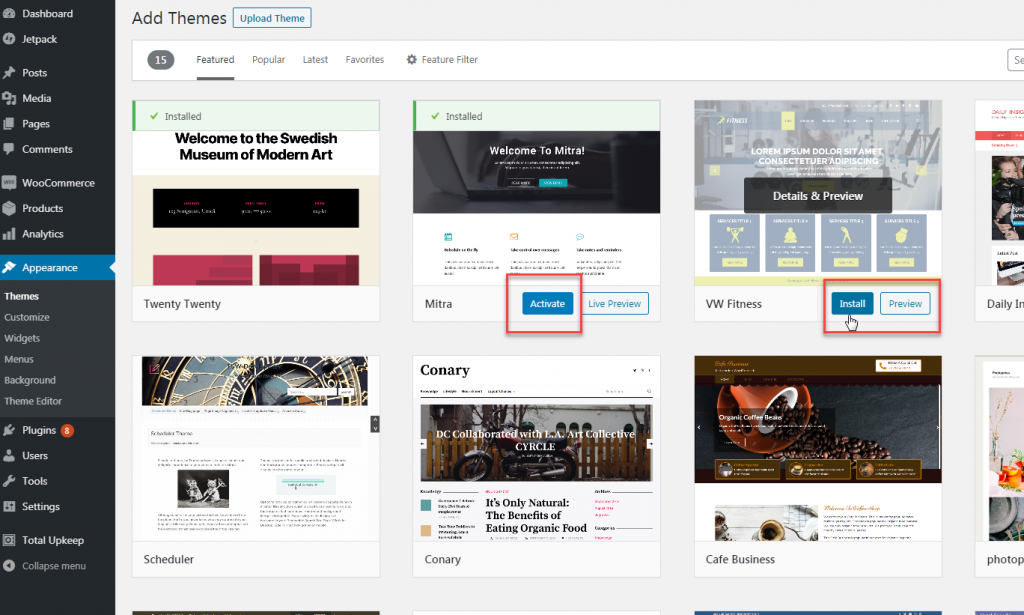The image size is (1024, 615).
Task: Switch to the Popular tab
Action: pos(268,59)
